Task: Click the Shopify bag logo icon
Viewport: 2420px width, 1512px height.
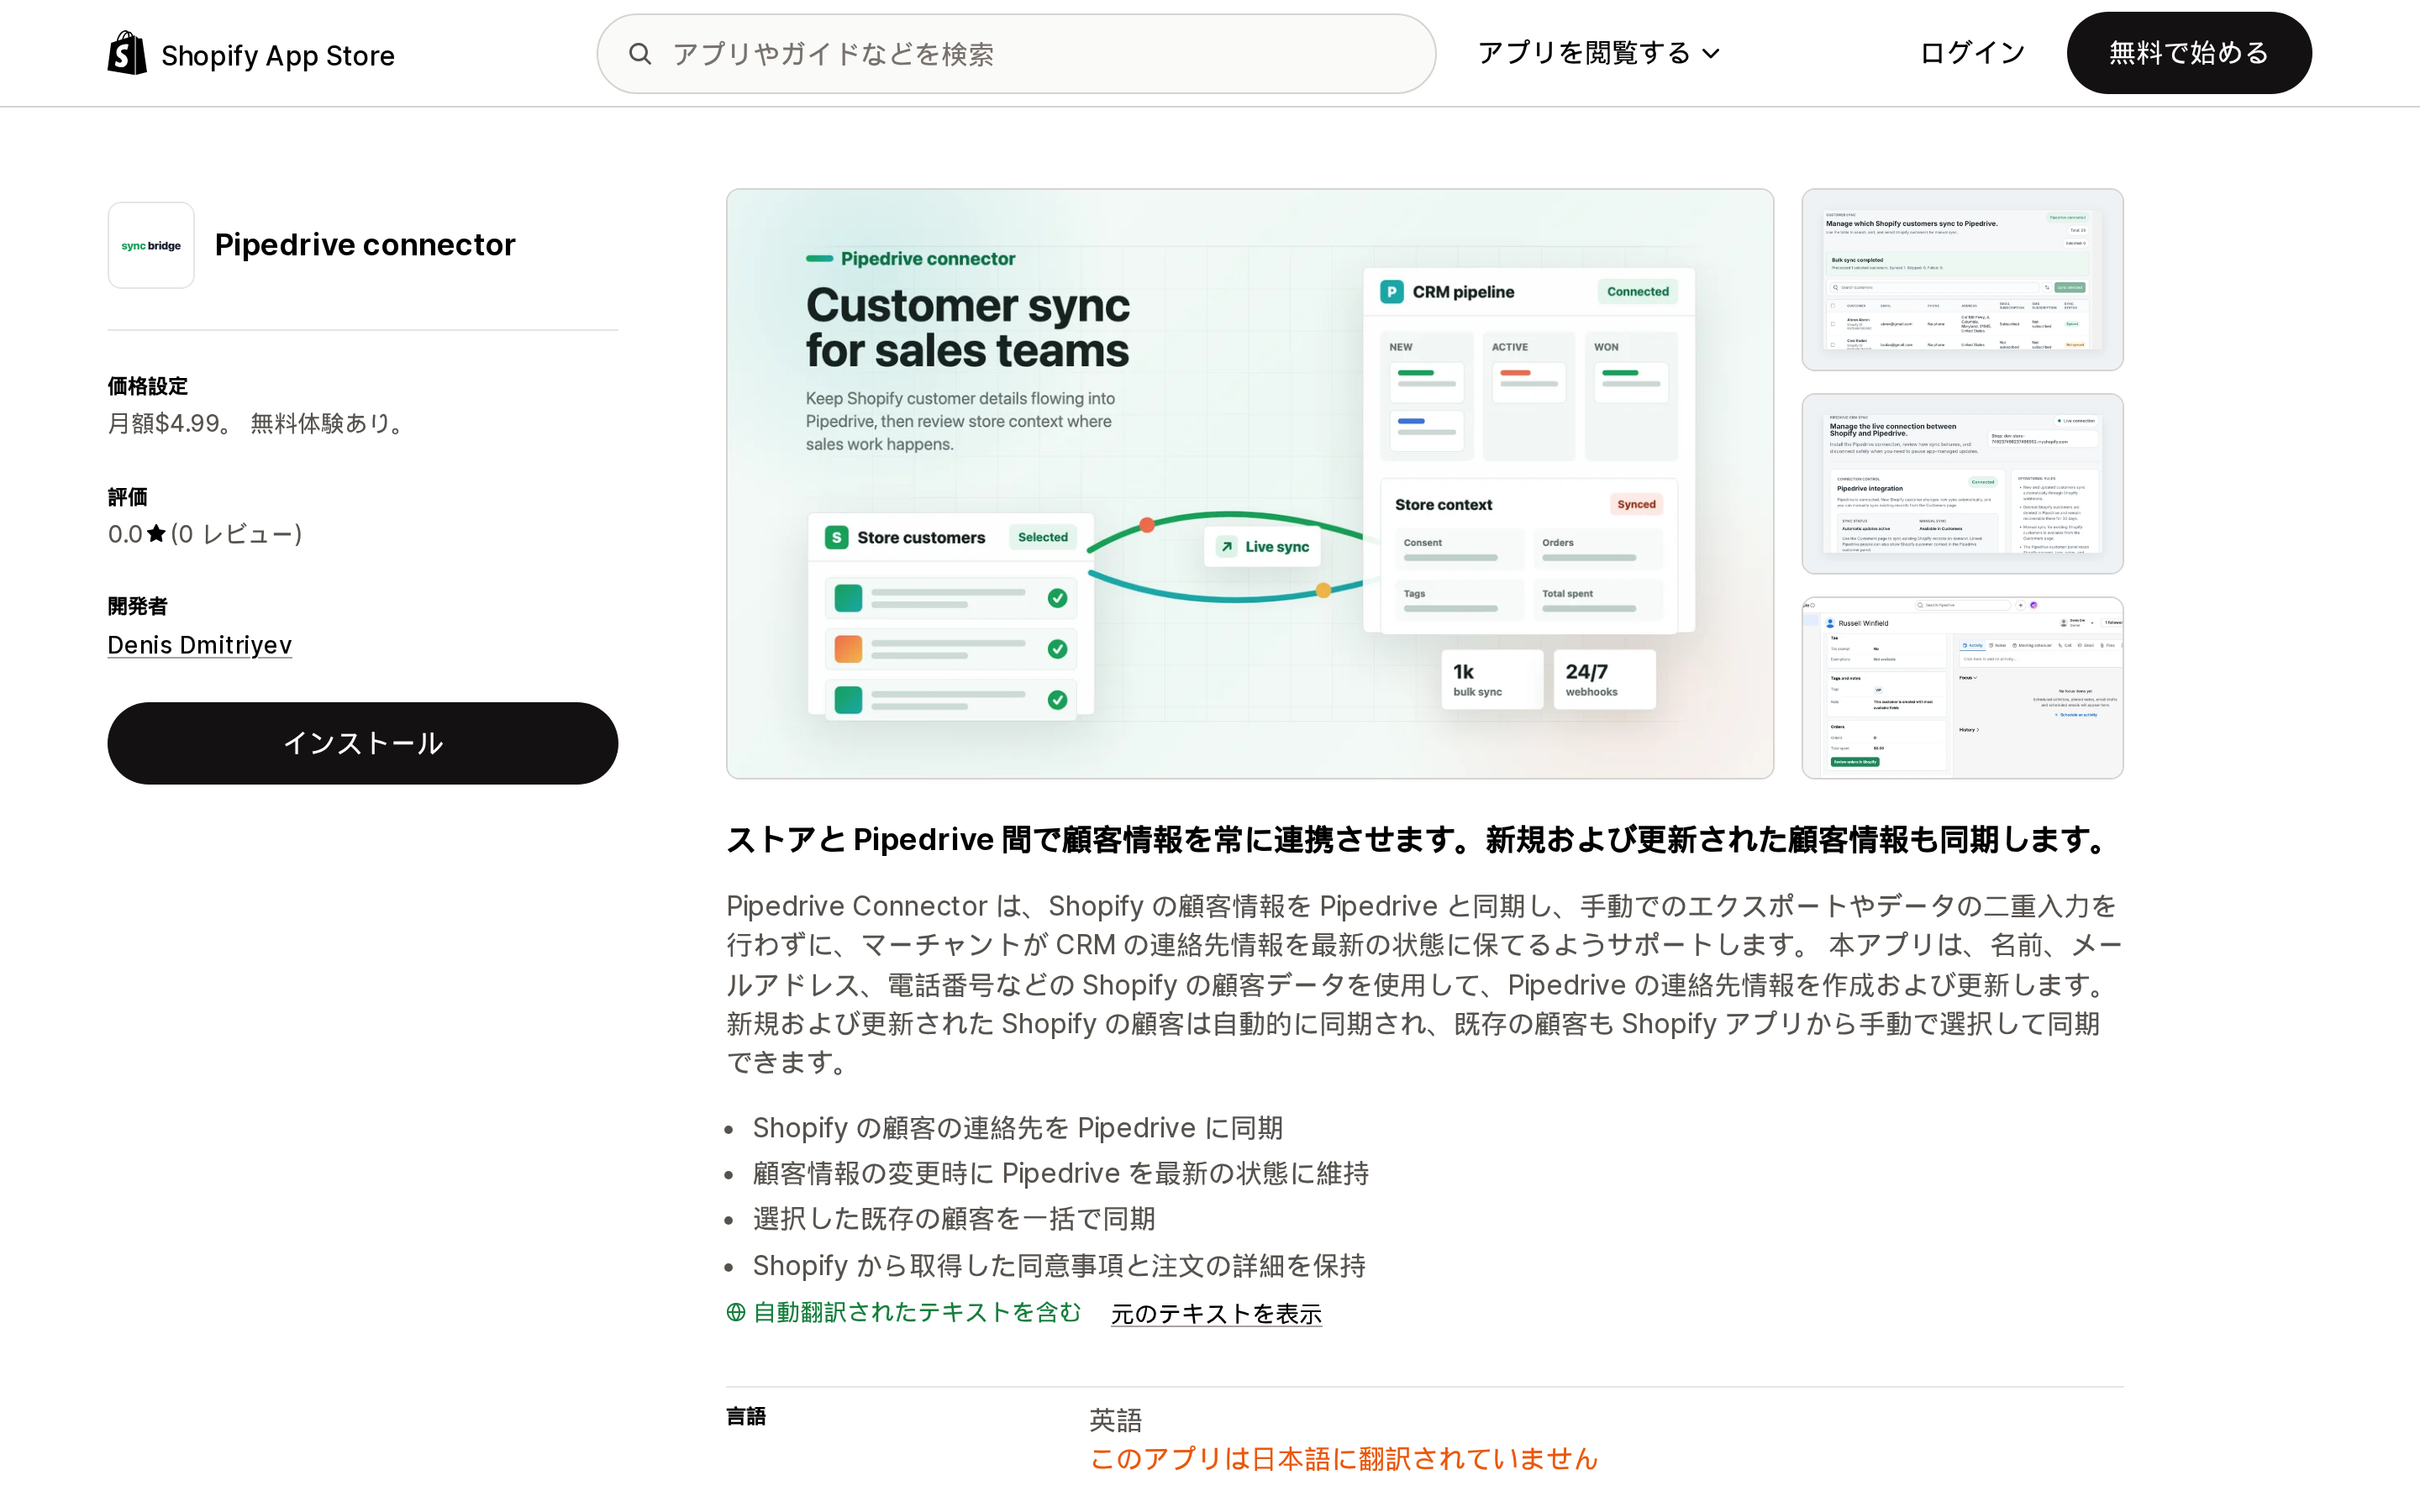Action: (127, 53)
